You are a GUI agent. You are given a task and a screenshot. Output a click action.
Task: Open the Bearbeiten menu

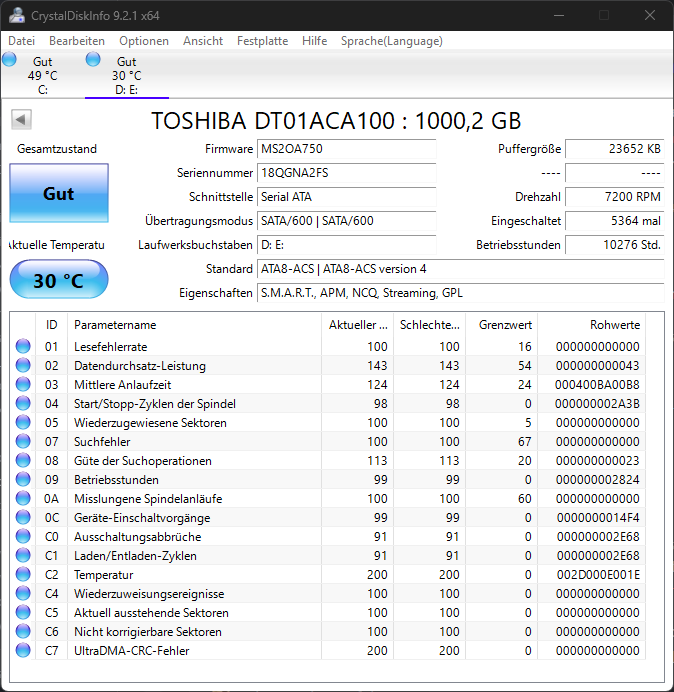tap(77, 41)
